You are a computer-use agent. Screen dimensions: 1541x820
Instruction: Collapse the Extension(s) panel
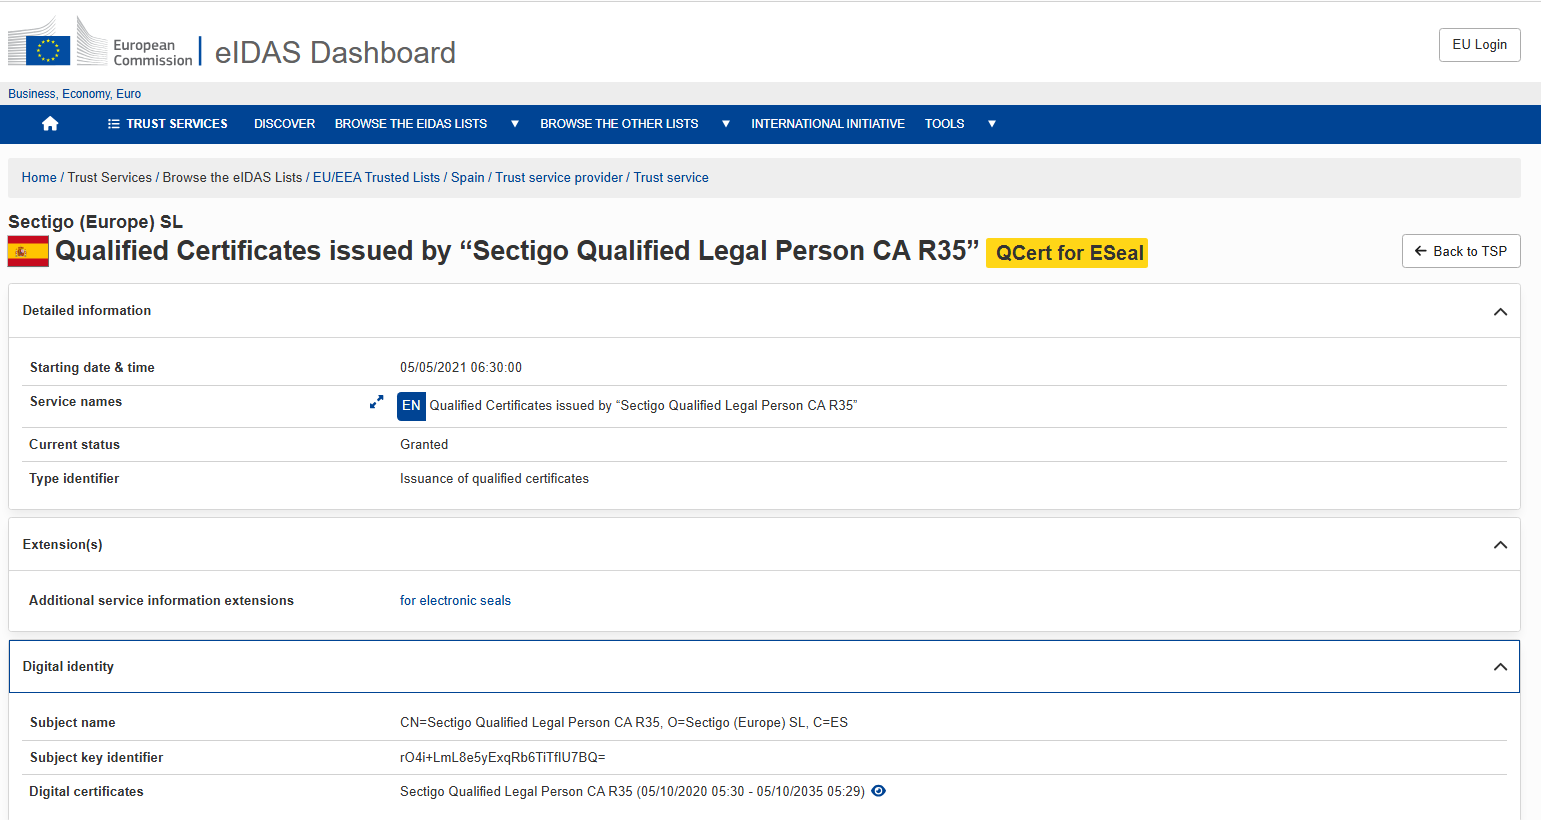click(1500, 545)
